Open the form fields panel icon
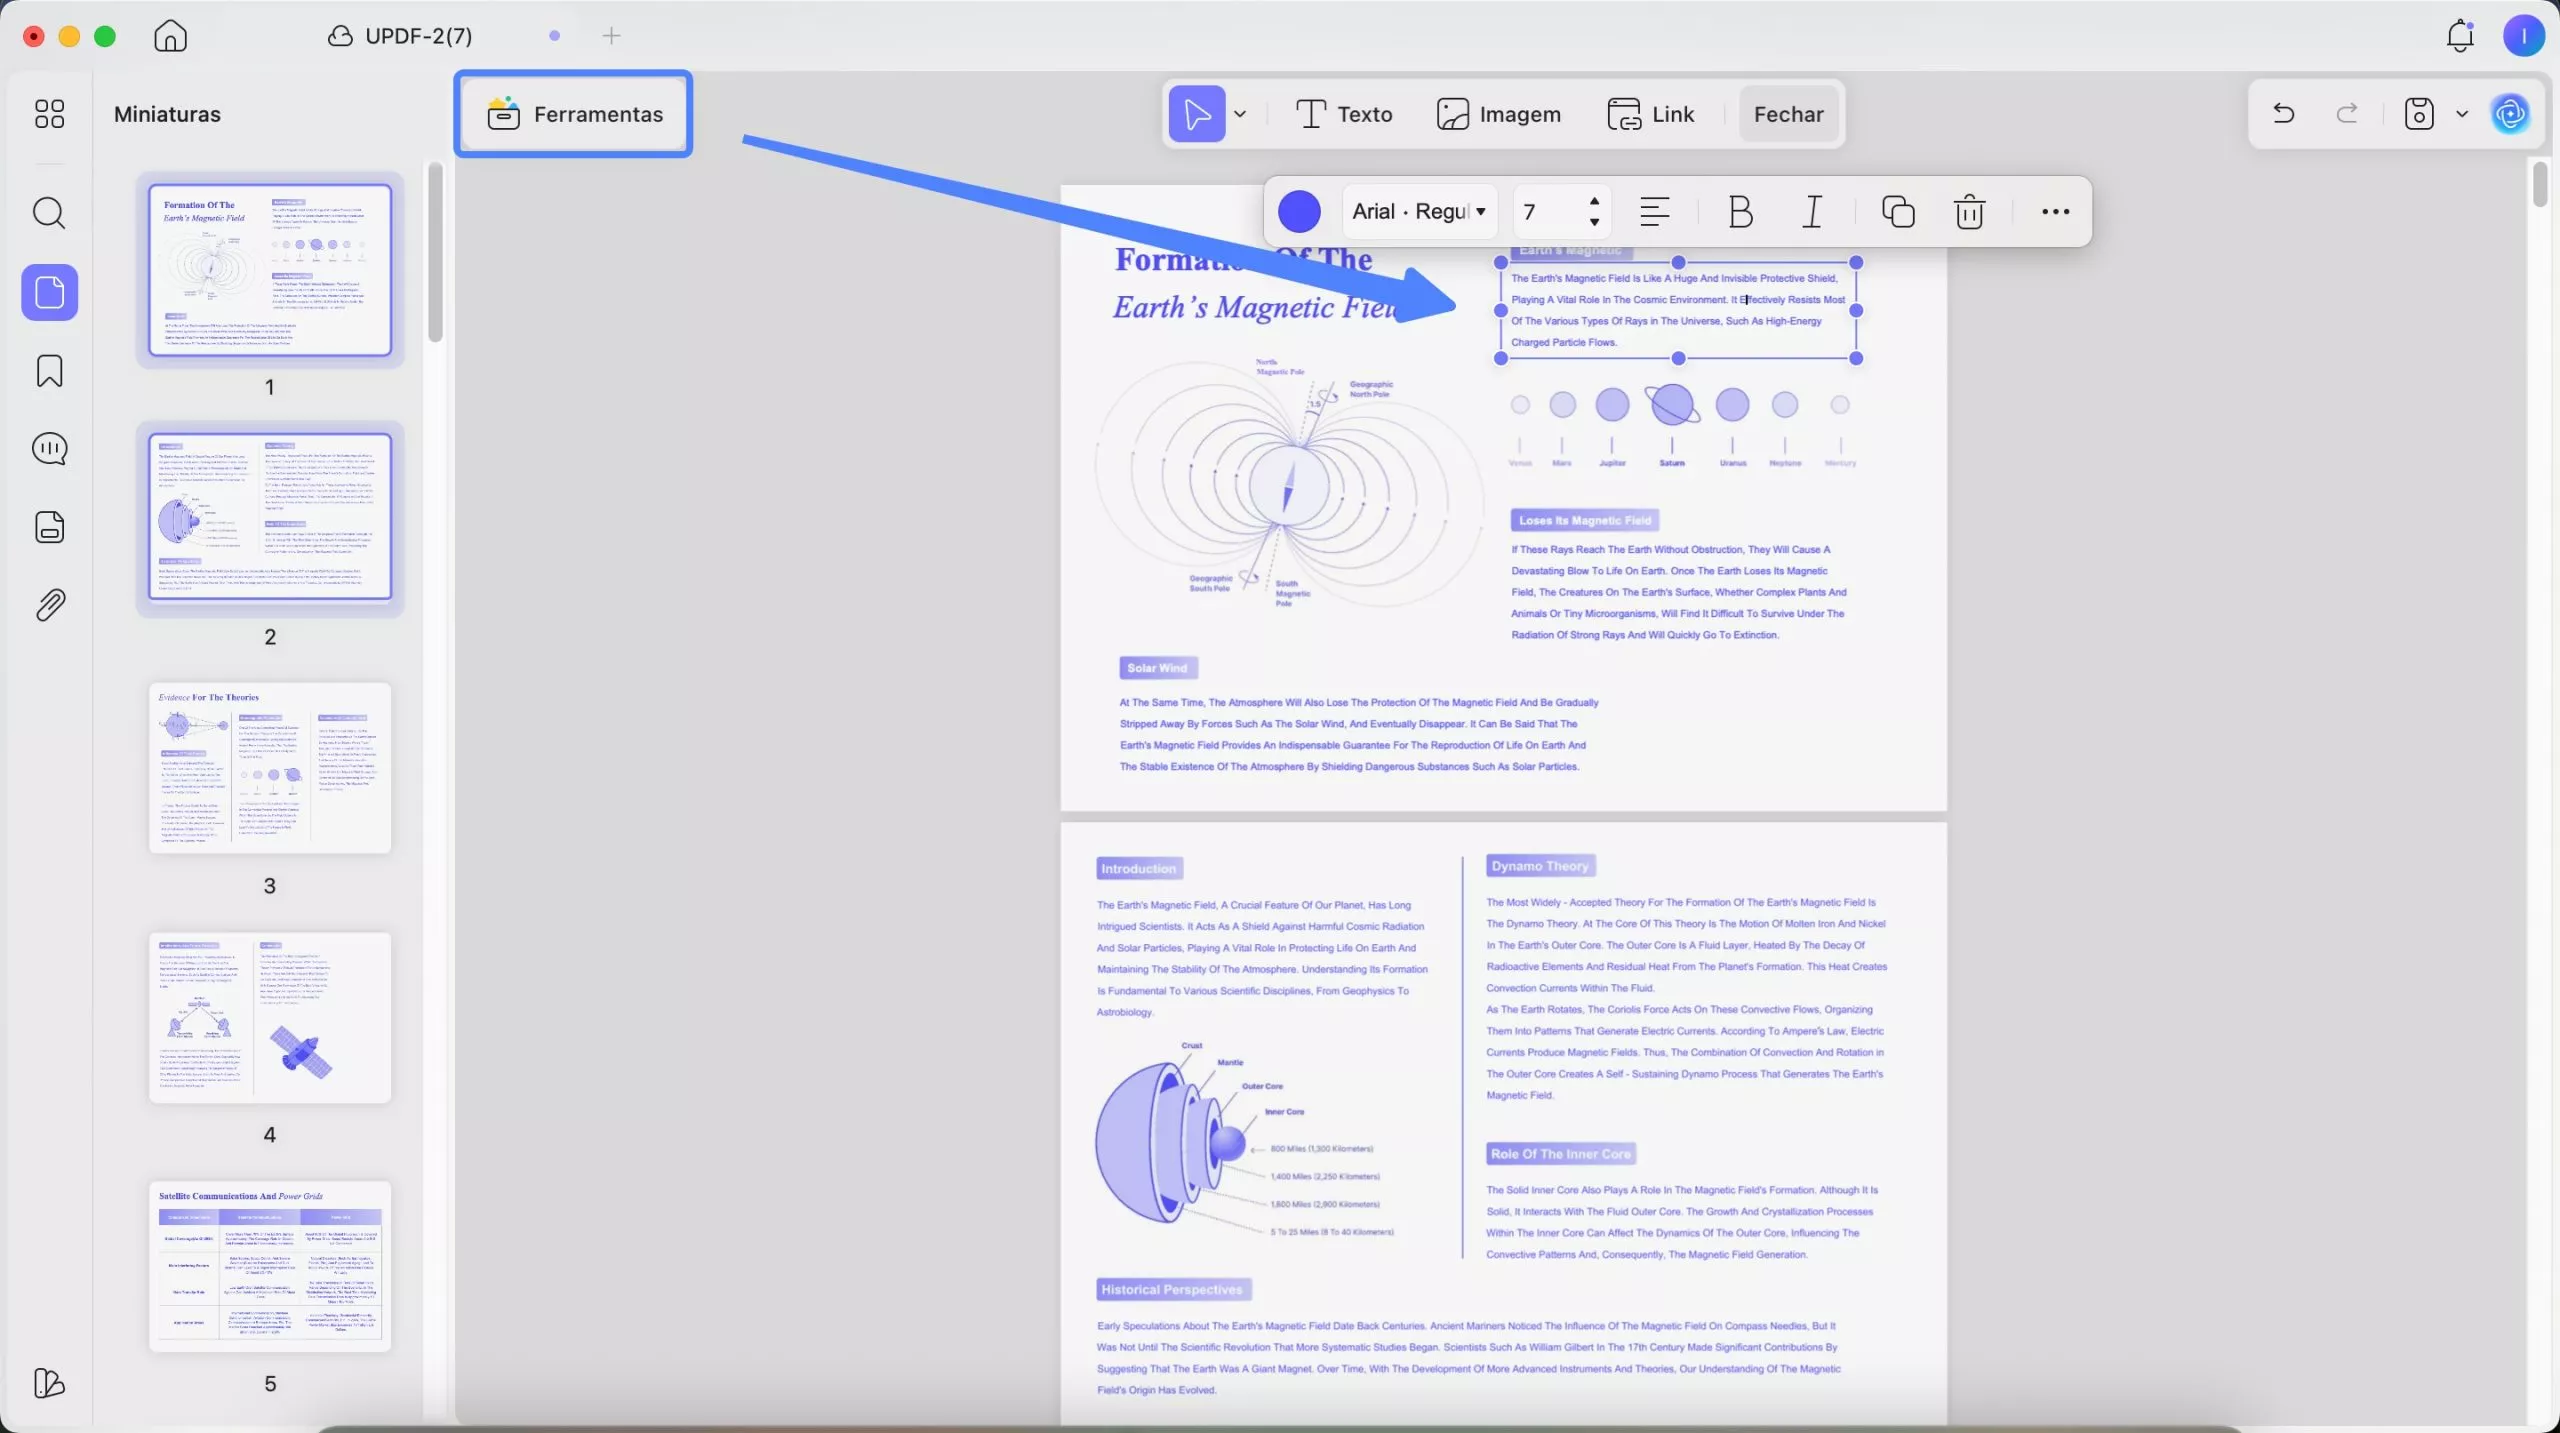2560x1433 pixels. (49, 527)
